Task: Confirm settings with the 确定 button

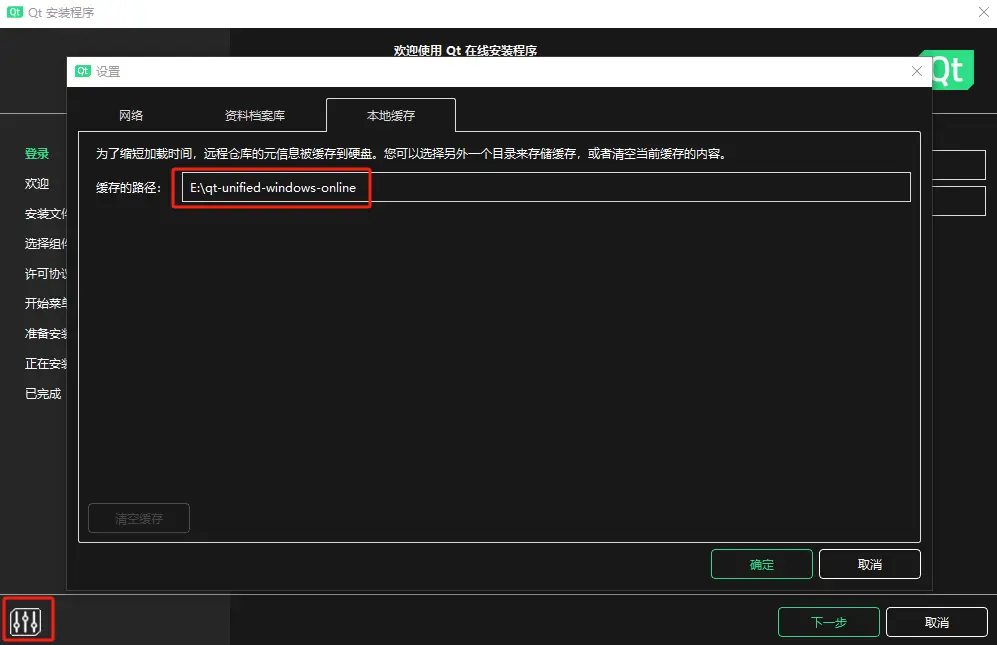Action: coord(761,563)
